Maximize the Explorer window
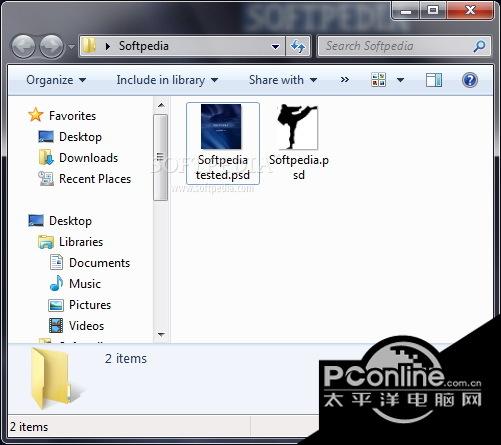501x445 pixels. 433,10
